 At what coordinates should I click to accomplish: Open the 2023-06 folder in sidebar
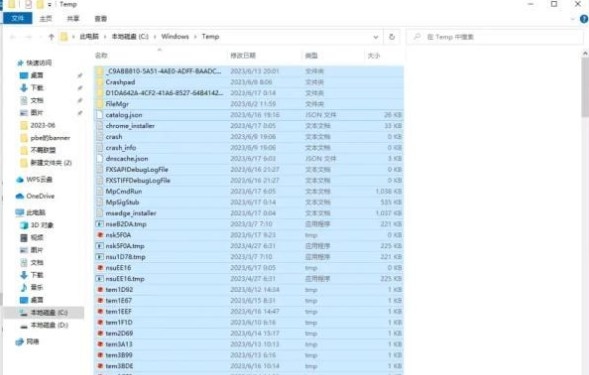[x=42, y=125]
